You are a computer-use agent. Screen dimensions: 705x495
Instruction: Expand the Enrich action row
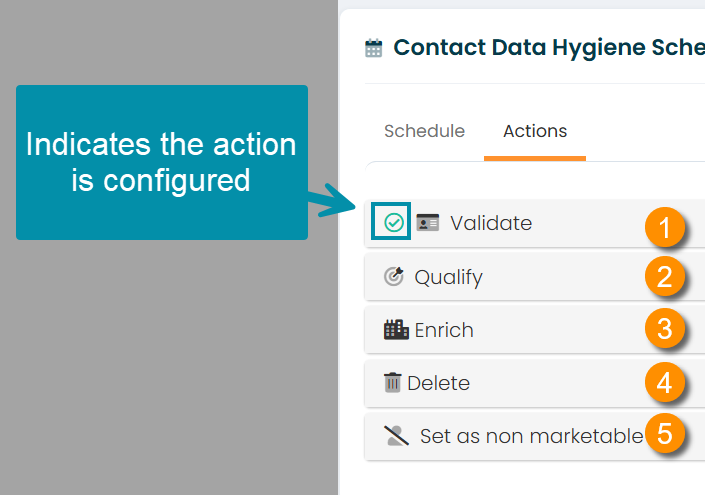pos(535,330)
